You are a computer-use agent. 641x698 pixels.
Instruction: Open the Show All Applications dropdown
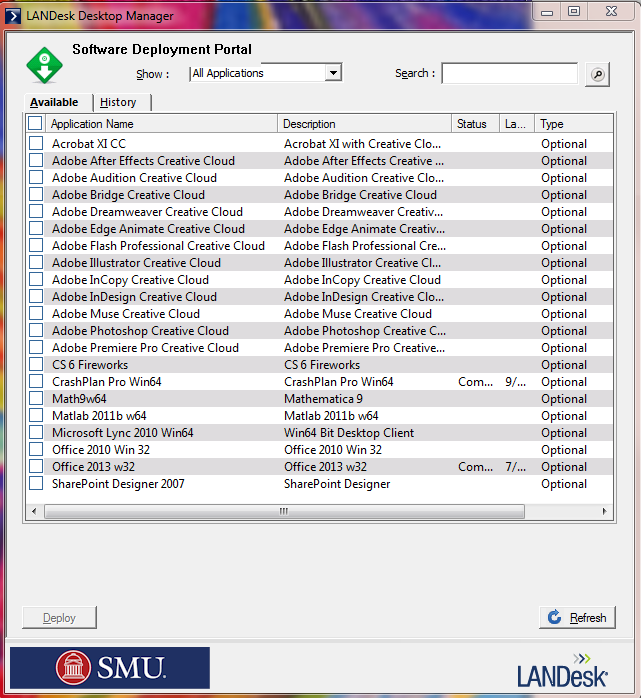click(x=334, y=73)
